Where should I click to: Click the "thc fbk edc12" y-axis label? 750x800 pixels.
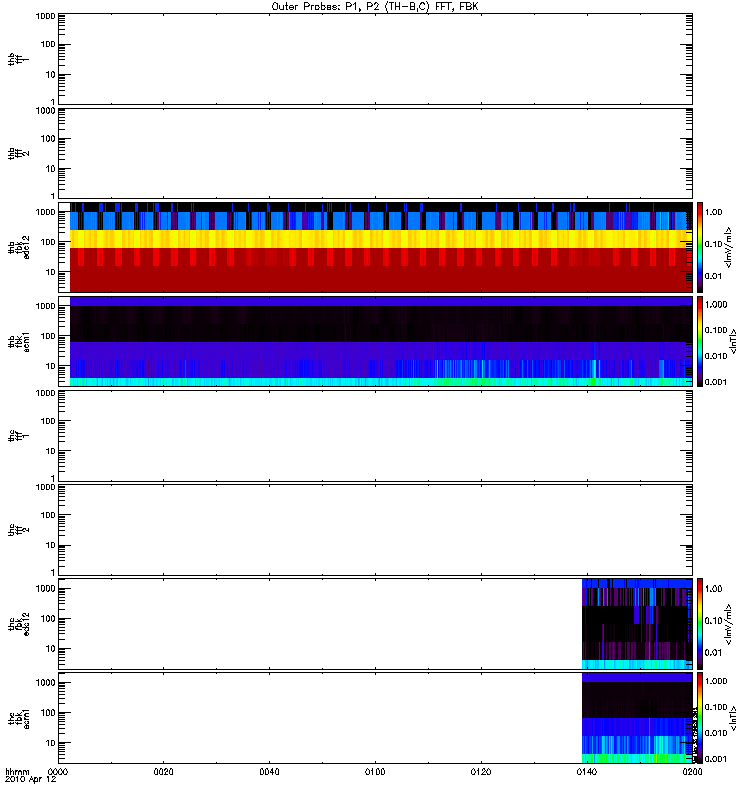tap(18, 624)
